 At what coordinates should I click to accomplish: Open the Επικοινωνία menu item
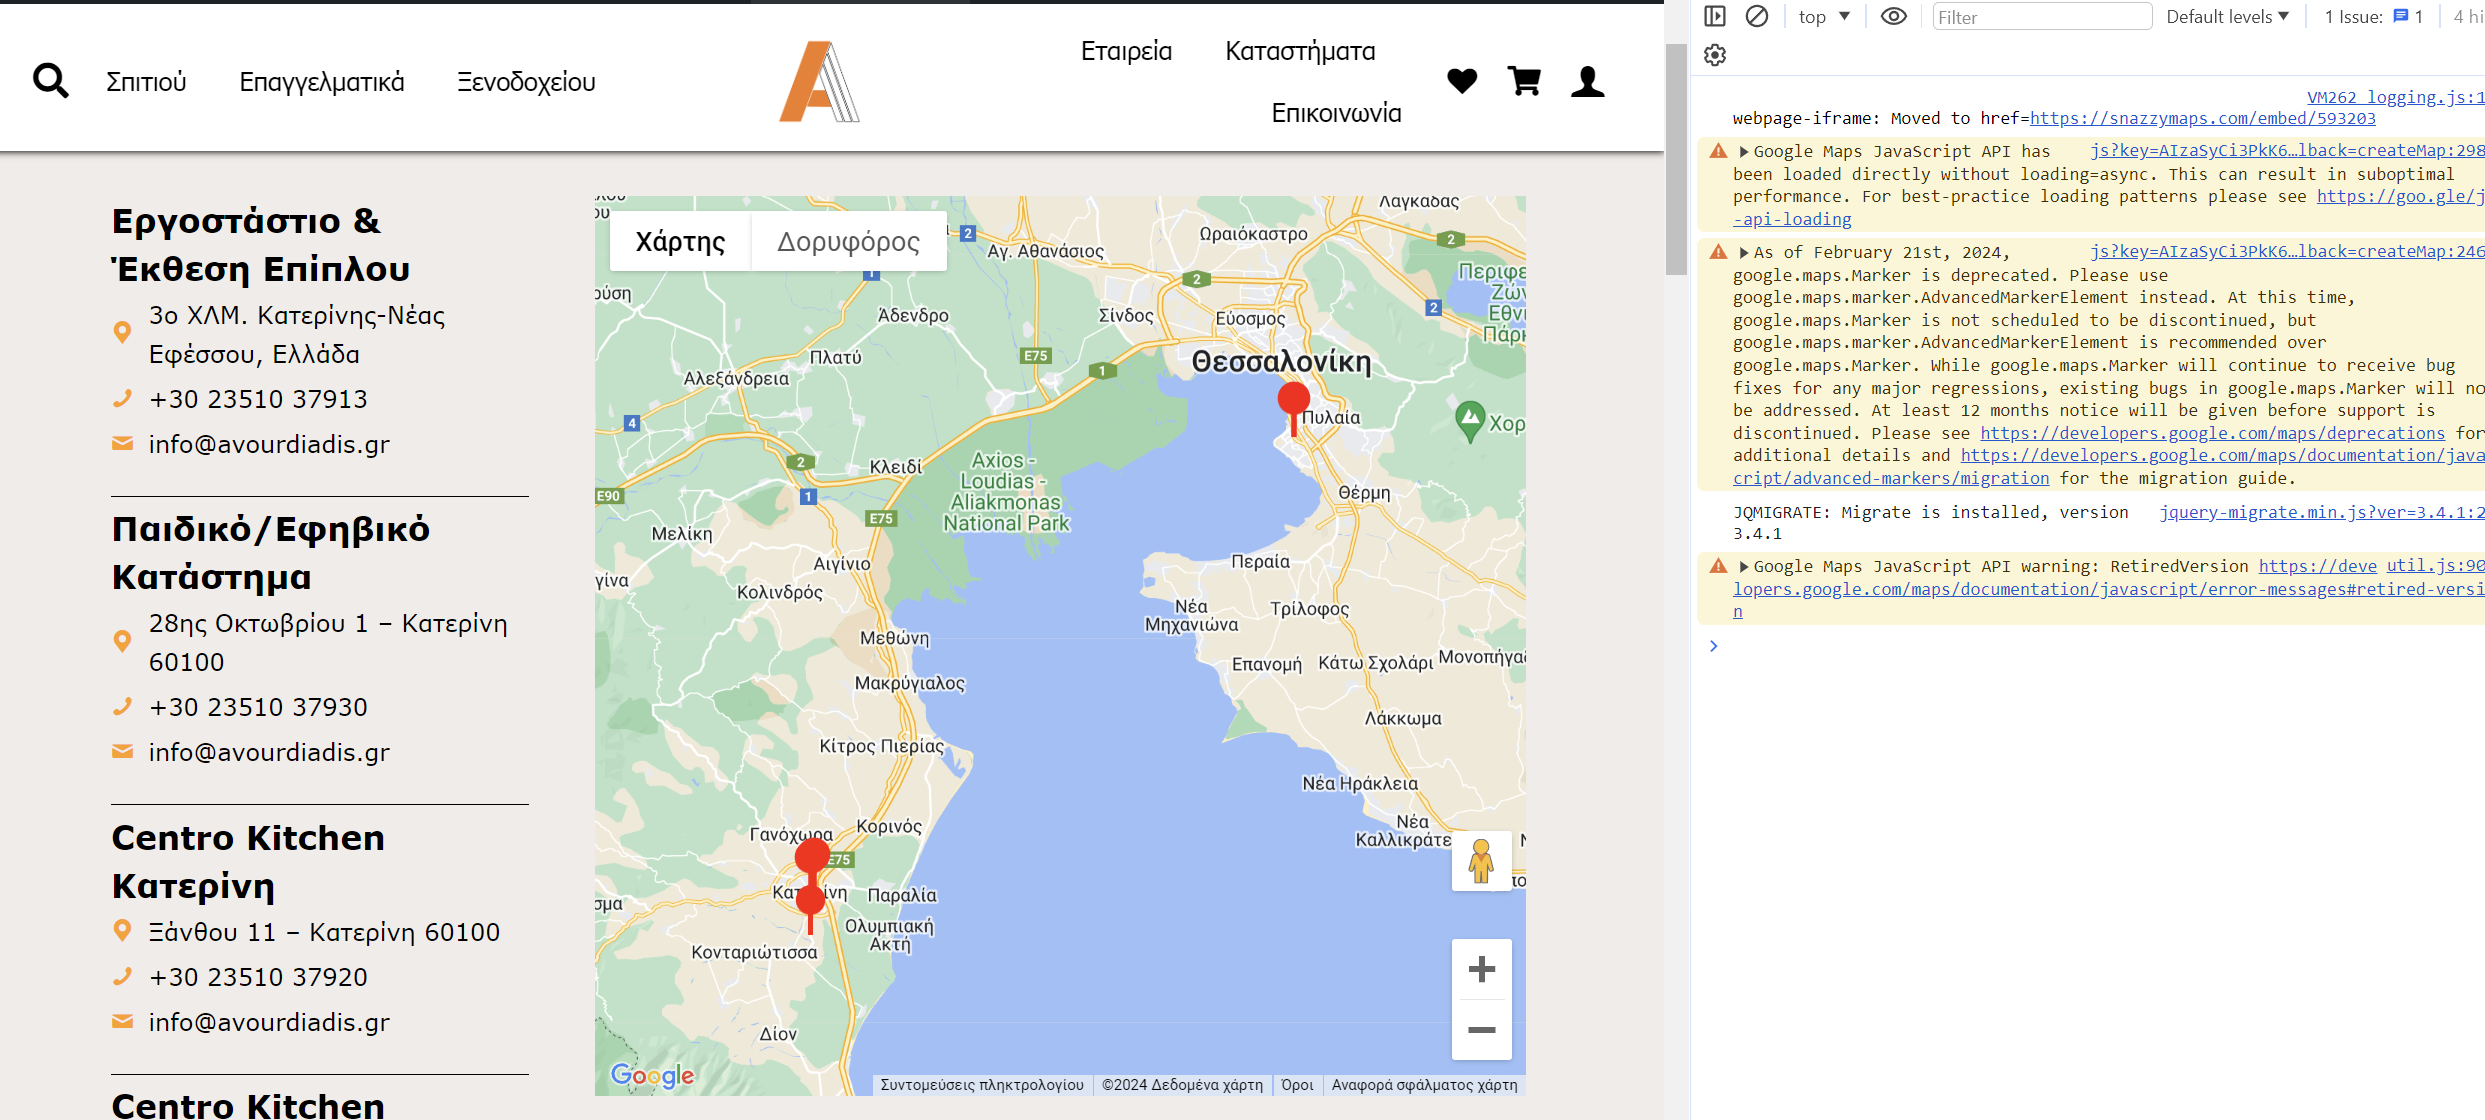pyautogui.click(x=1336, y=113)
